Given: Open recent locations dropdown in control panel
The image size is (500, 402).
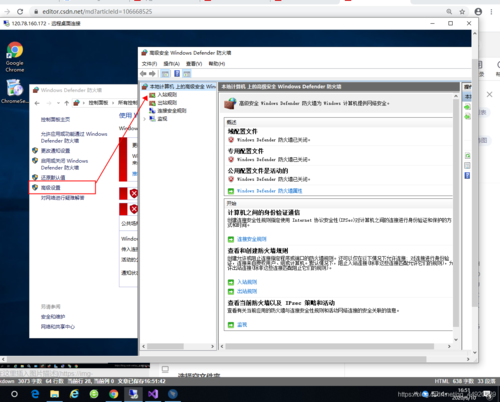Looking at the screenshot, I should 58,103.
